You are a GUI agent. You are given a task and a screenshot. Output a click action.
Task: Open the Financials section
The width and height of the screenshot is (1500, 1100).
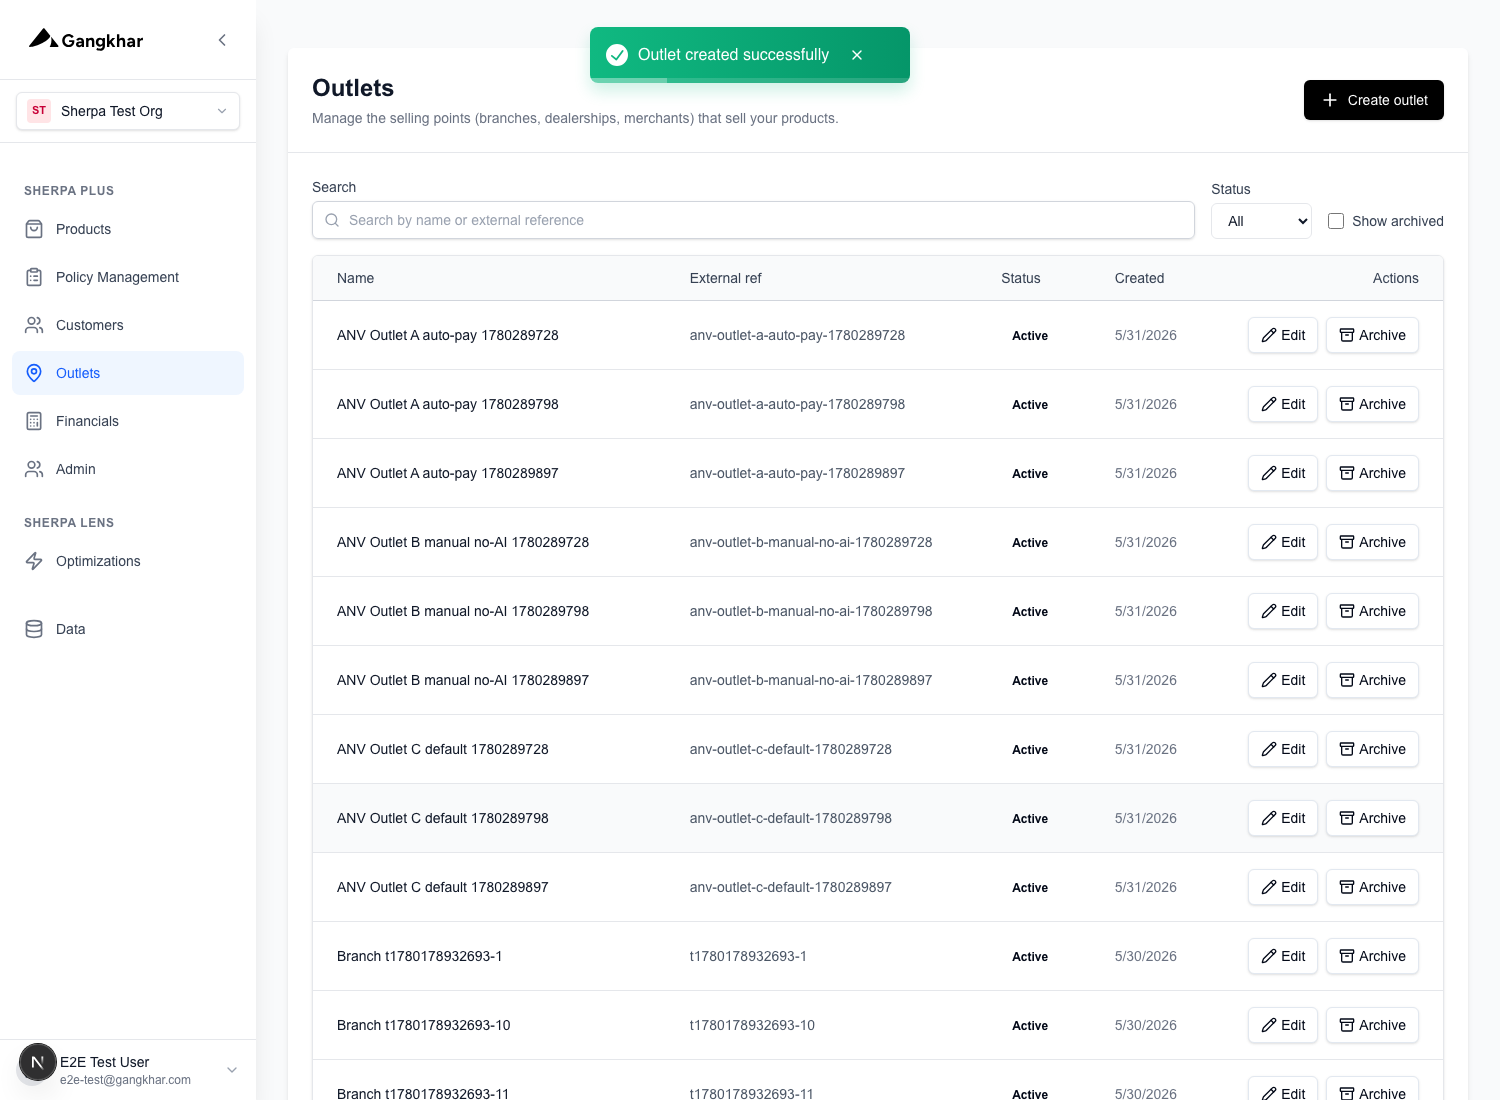(128, 421)
